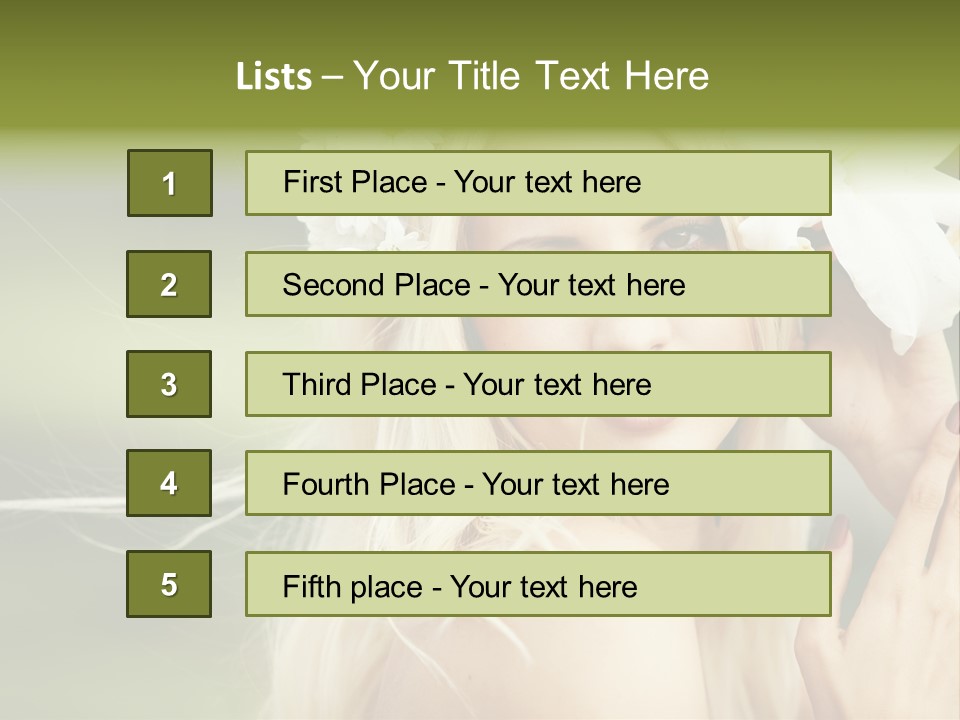This screenshot has width=960, height=720.
Task: Select 'Your Title Text Here' title text
Action: coord(531,76)
